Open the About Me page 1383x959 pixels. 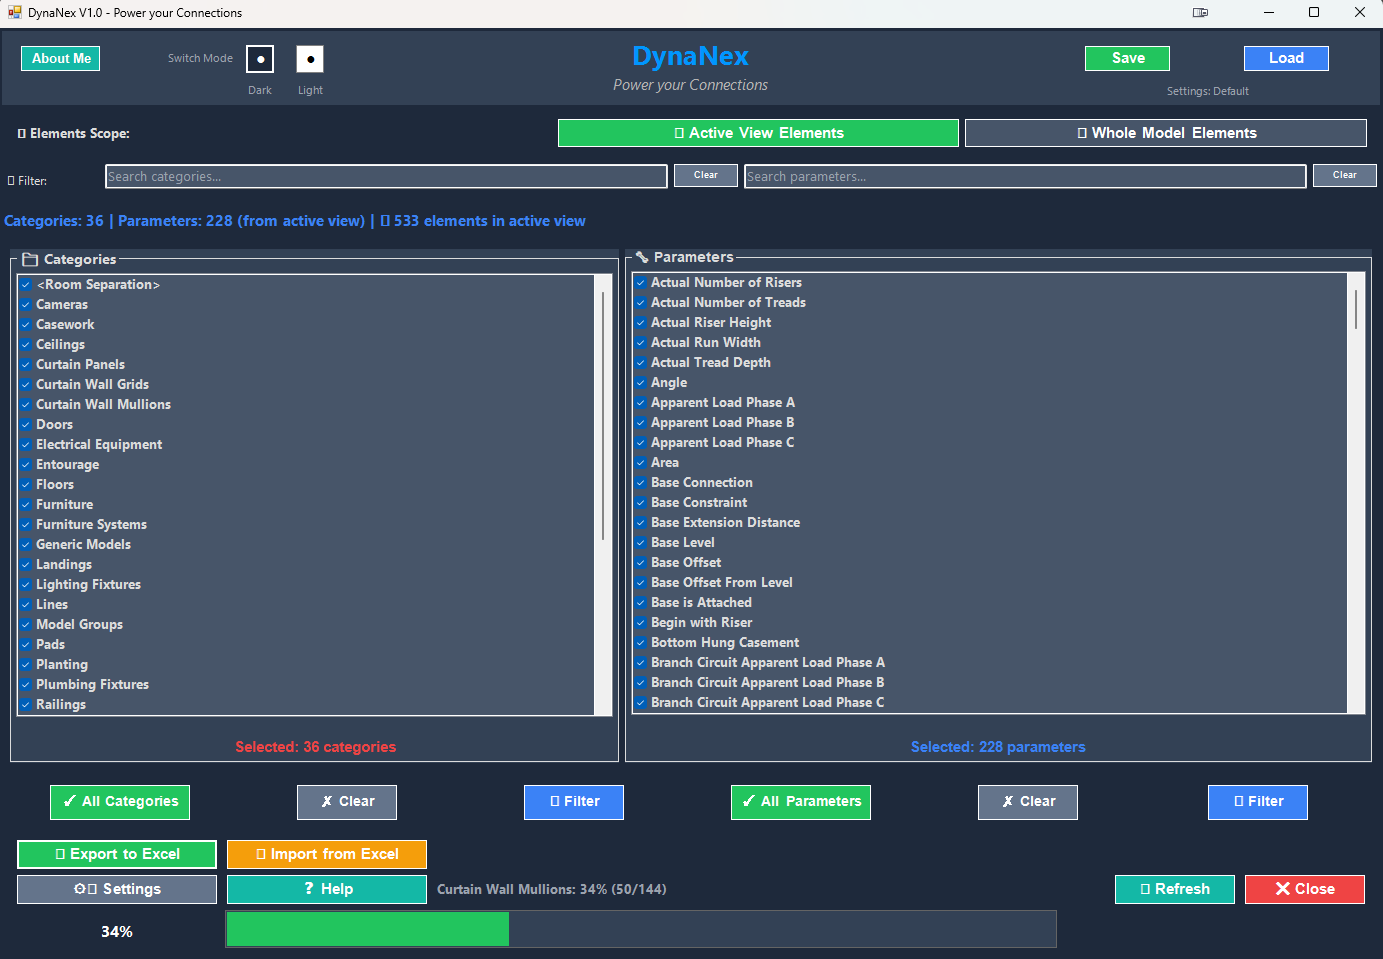pyautogui.click(x=60, y=58)
